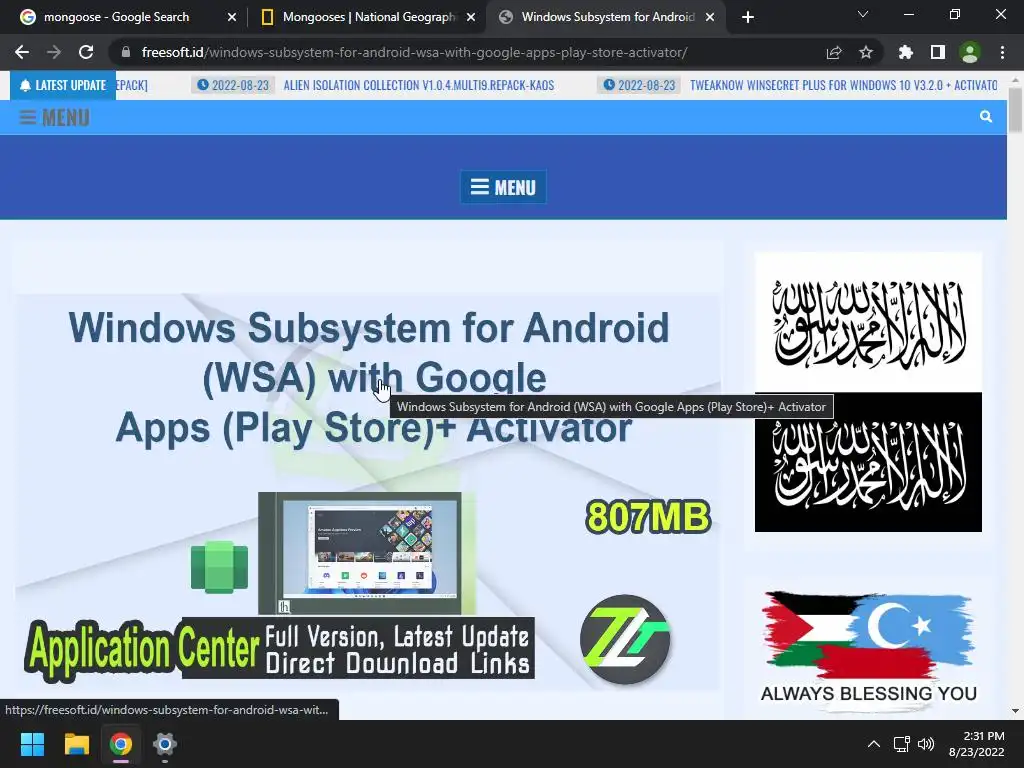Open TweakNow WinSecret Plus ticker link
Screen dimensions: 1024x768
point(843,86)
